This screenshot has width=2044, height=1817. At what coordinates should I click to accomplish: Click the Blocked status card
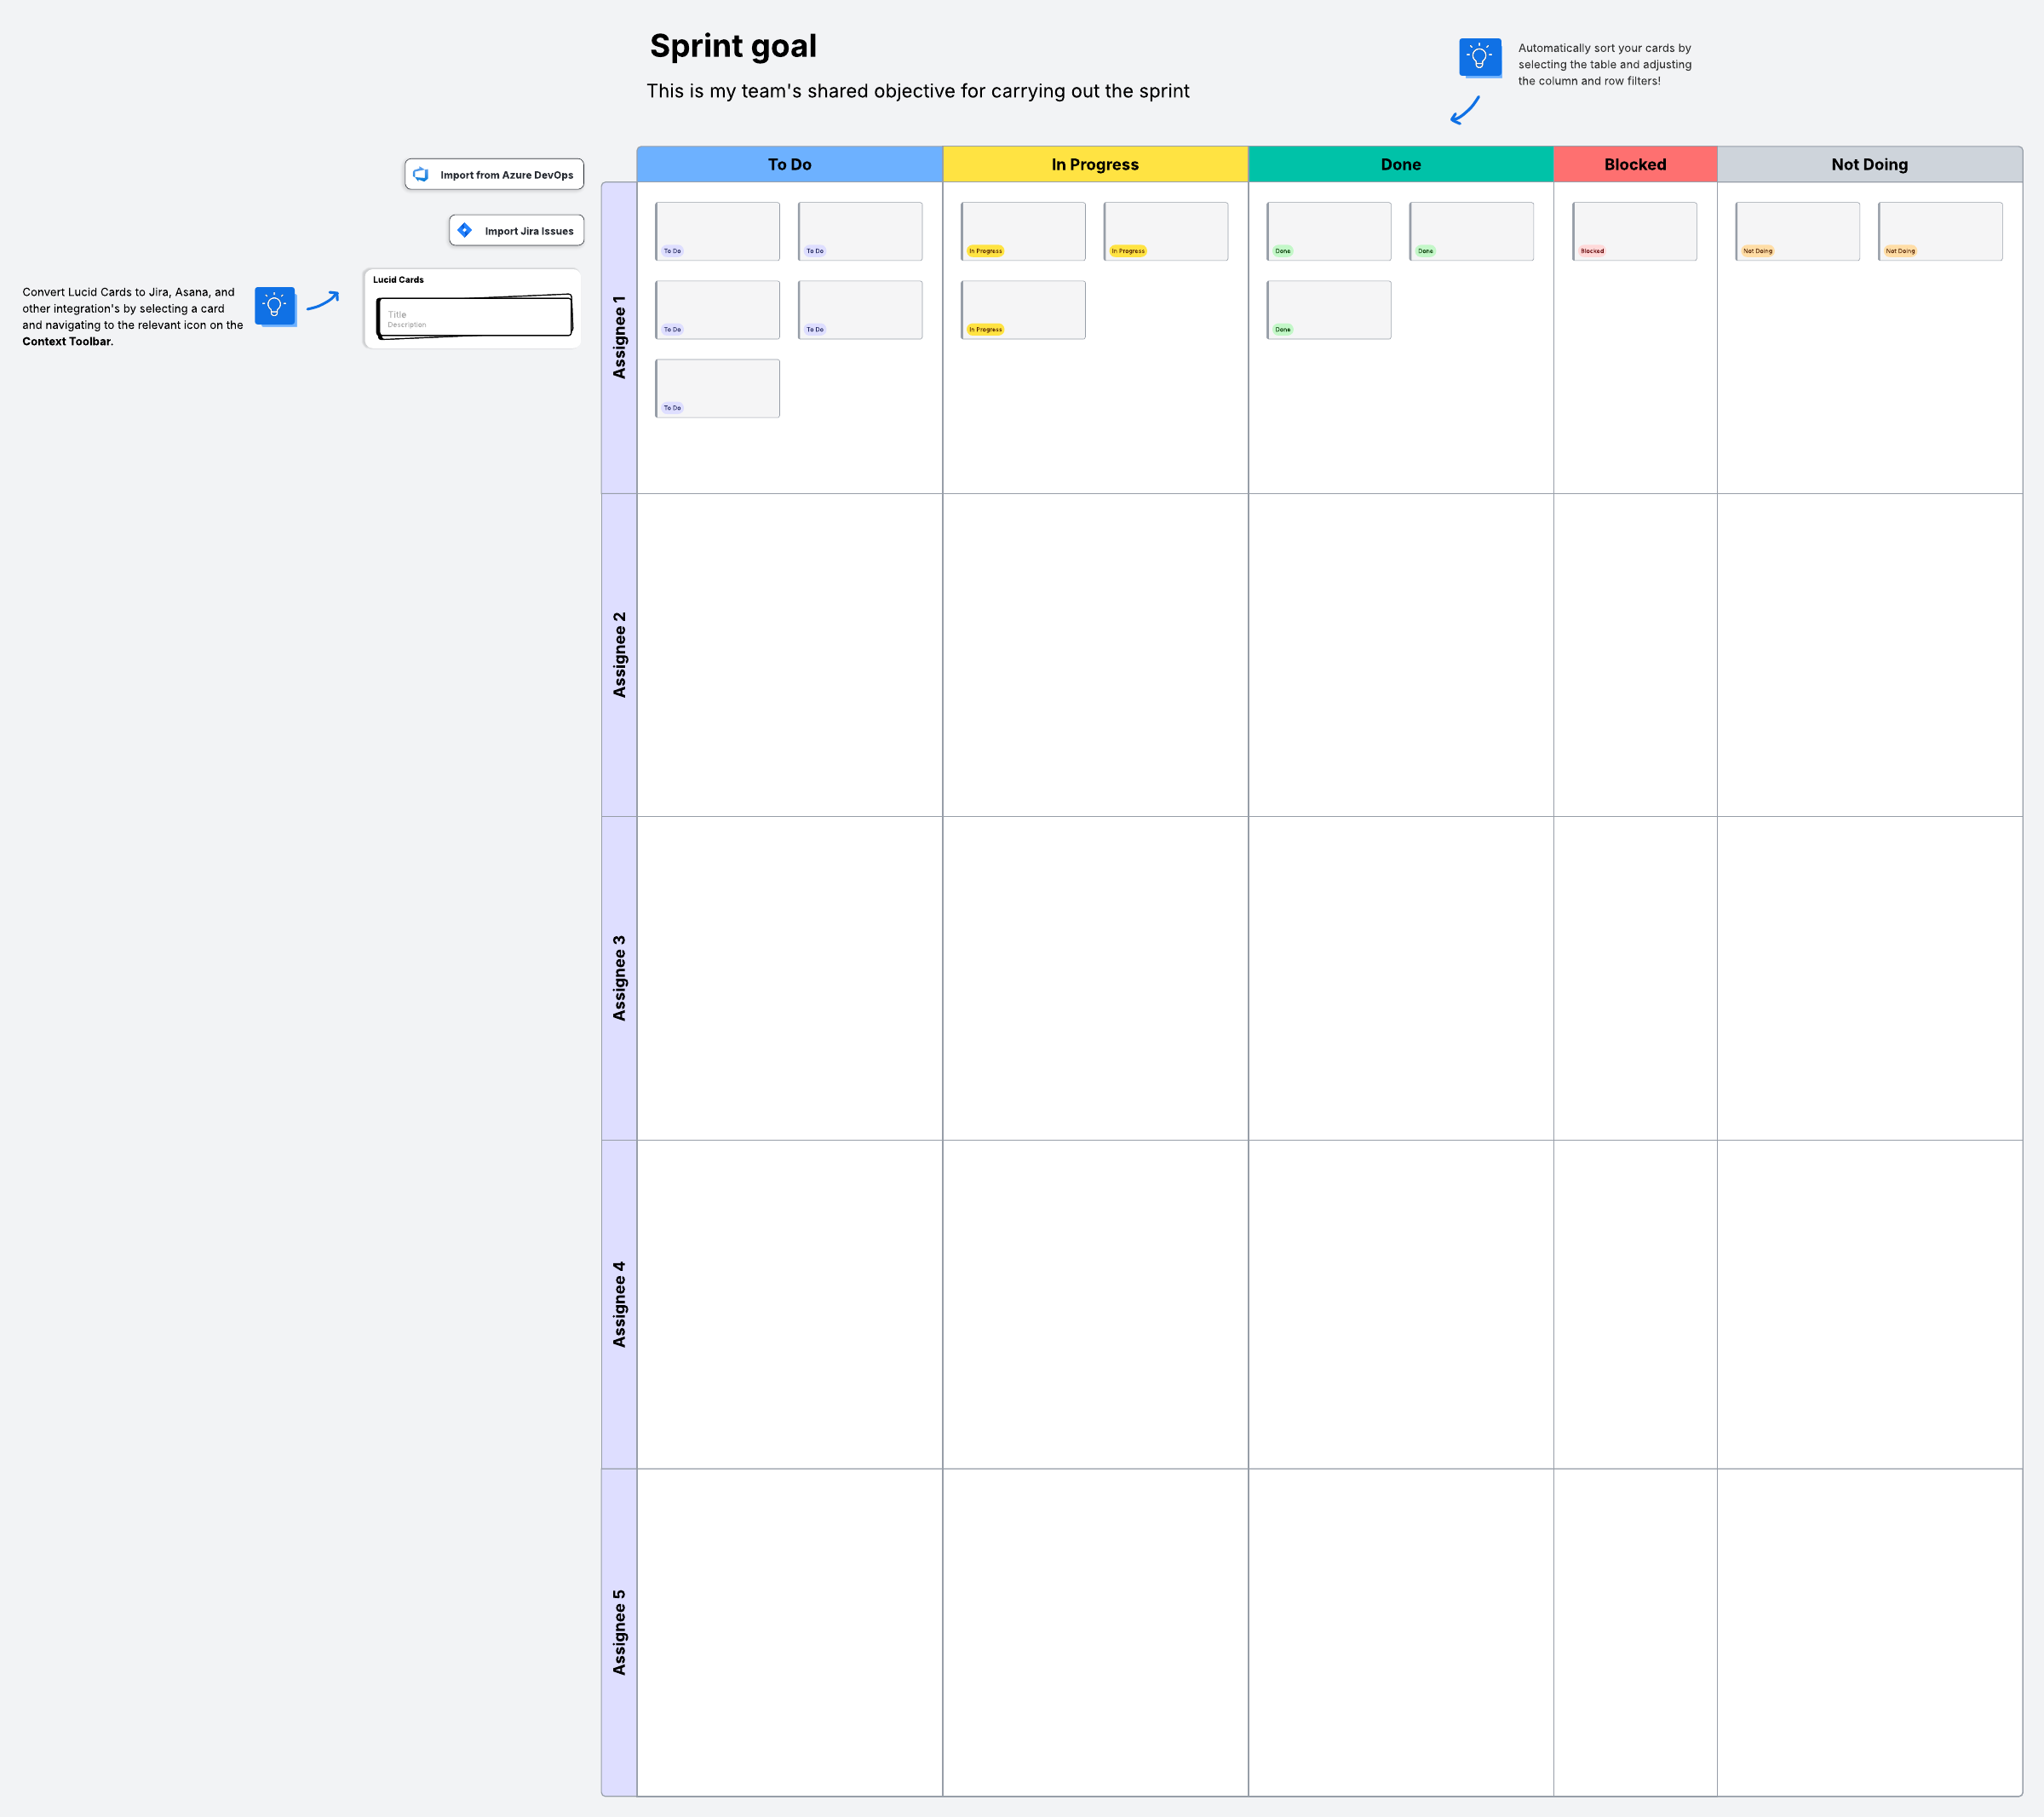pyautogui.click(x=1633, y=231)
